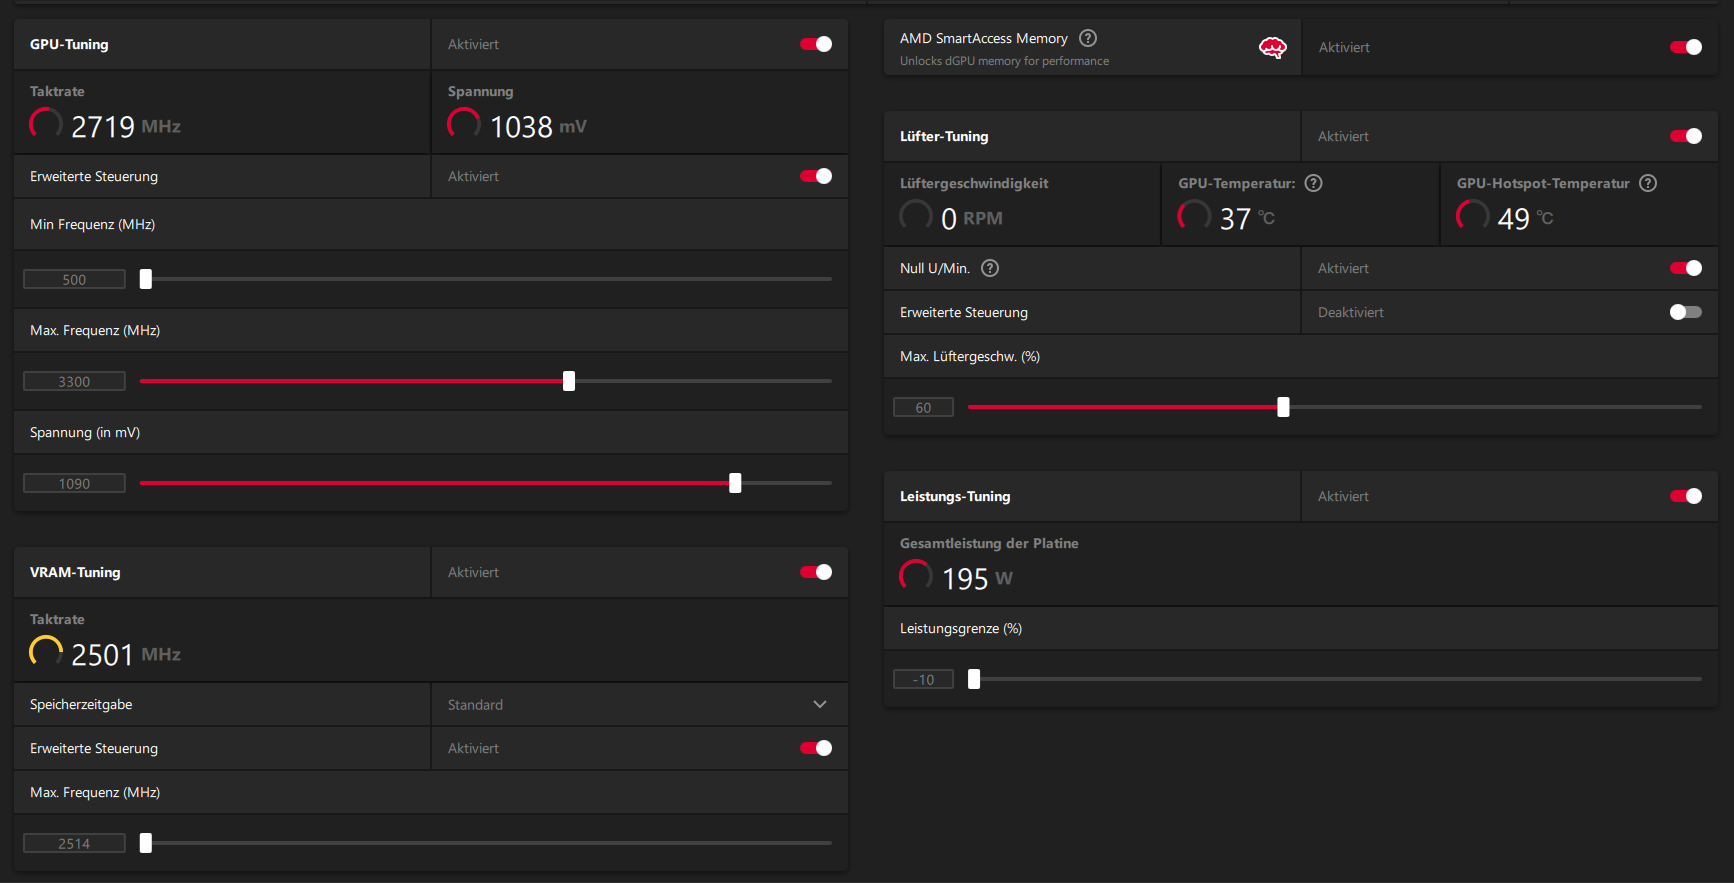Click VRAM-Tuning section title

(x=75, y=572)
